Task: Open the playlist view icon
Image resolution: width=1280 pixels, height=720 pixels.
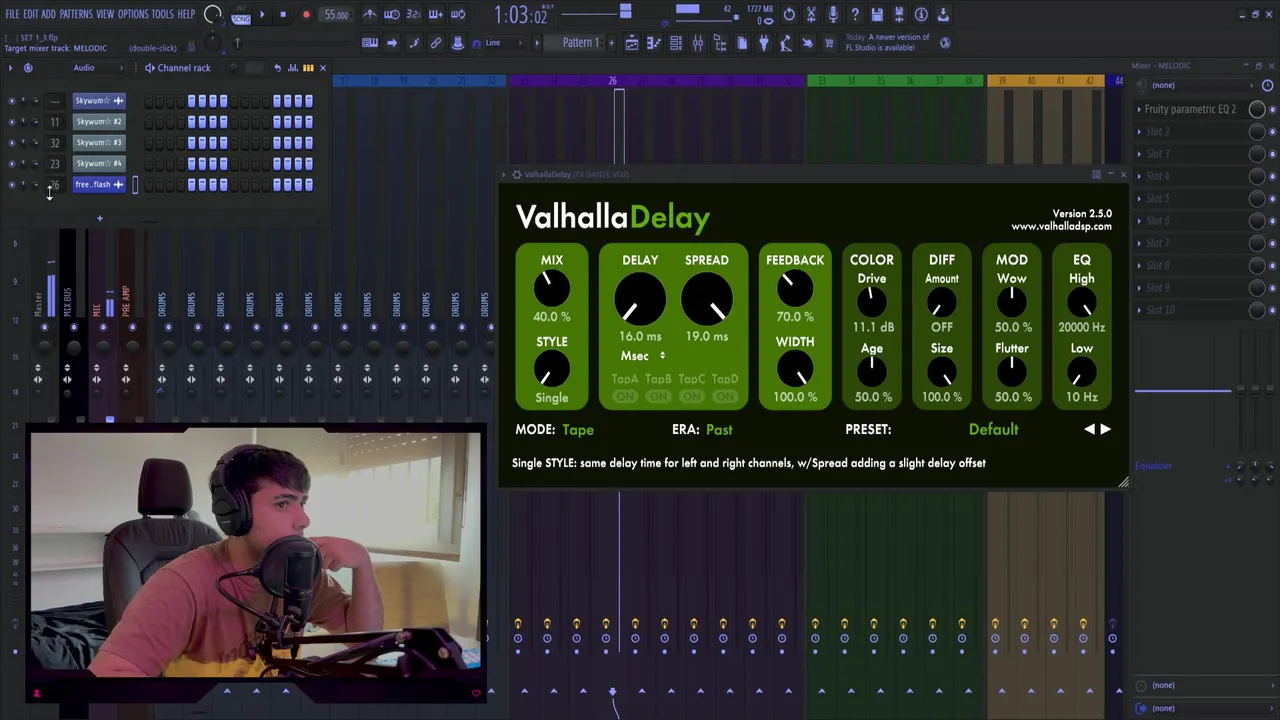Action: [631, 43]
